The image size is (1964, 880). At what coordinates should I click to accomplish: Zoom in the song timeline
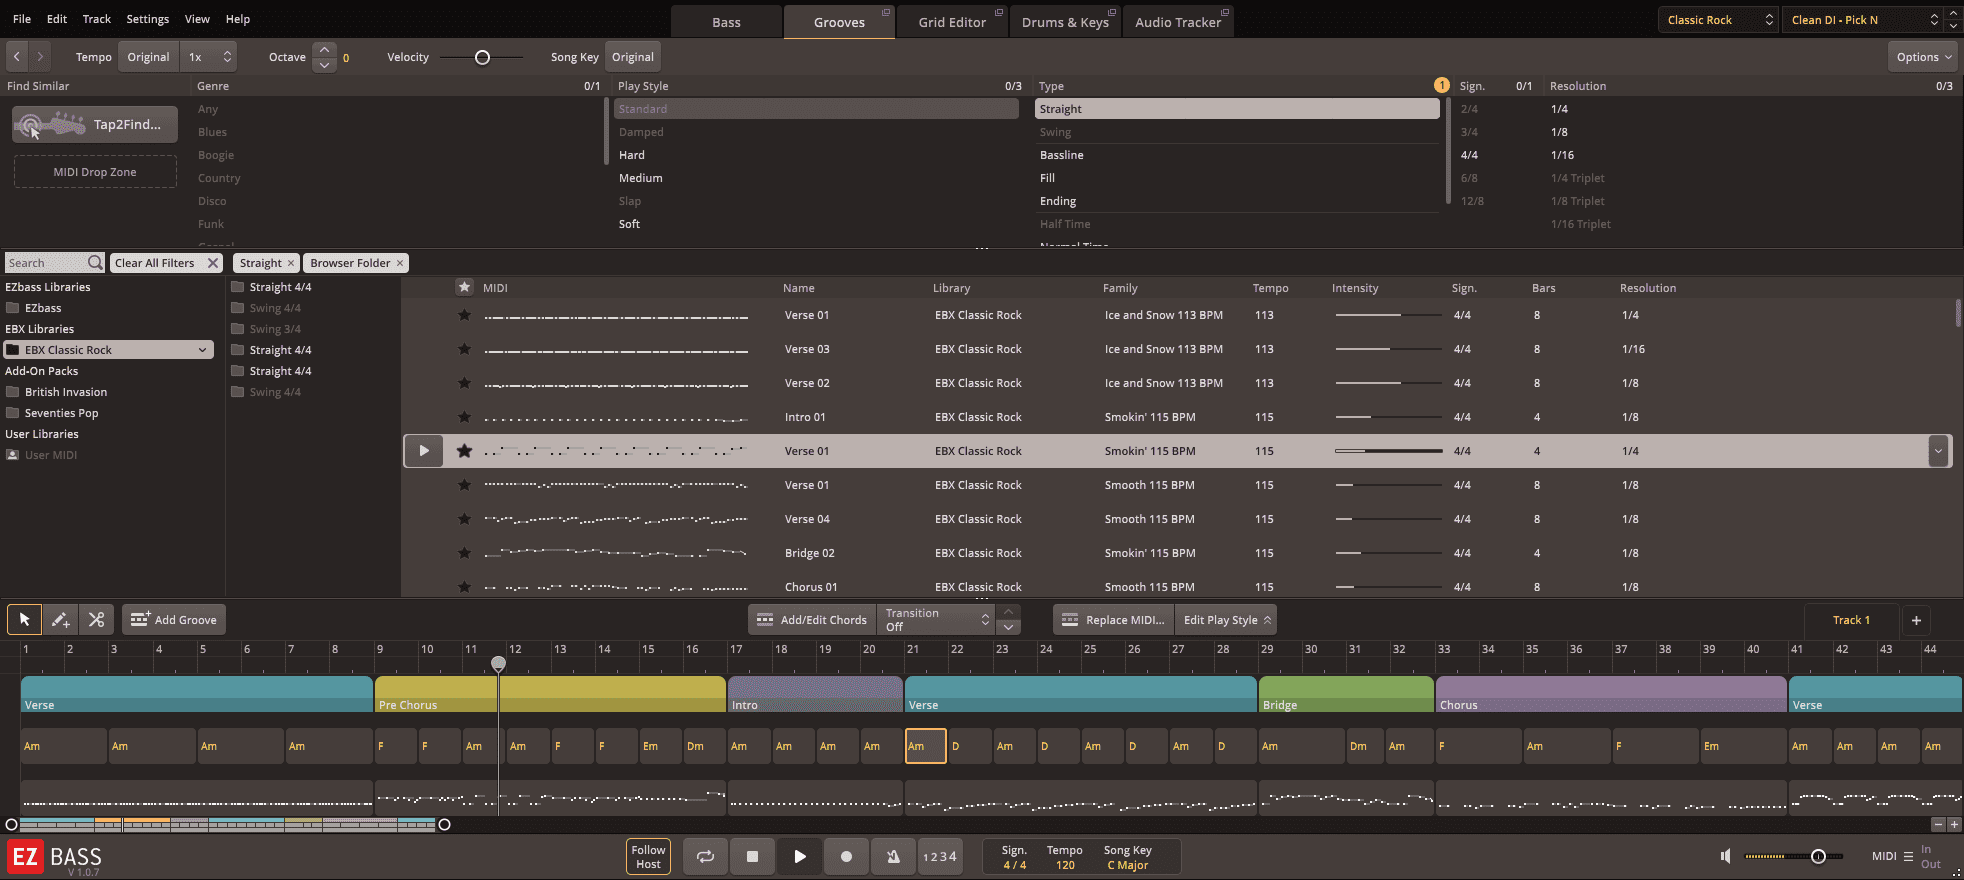pos(1954,824)
